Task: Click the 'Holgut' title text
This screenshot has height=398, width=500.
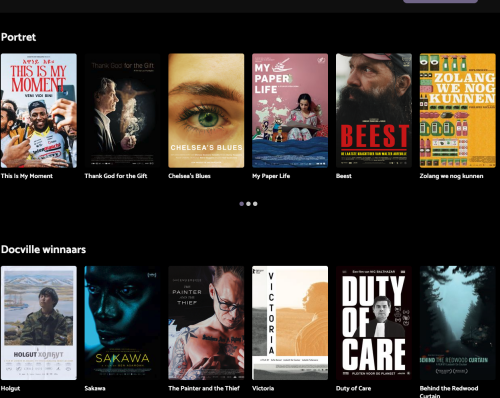Action: point(10,388)
